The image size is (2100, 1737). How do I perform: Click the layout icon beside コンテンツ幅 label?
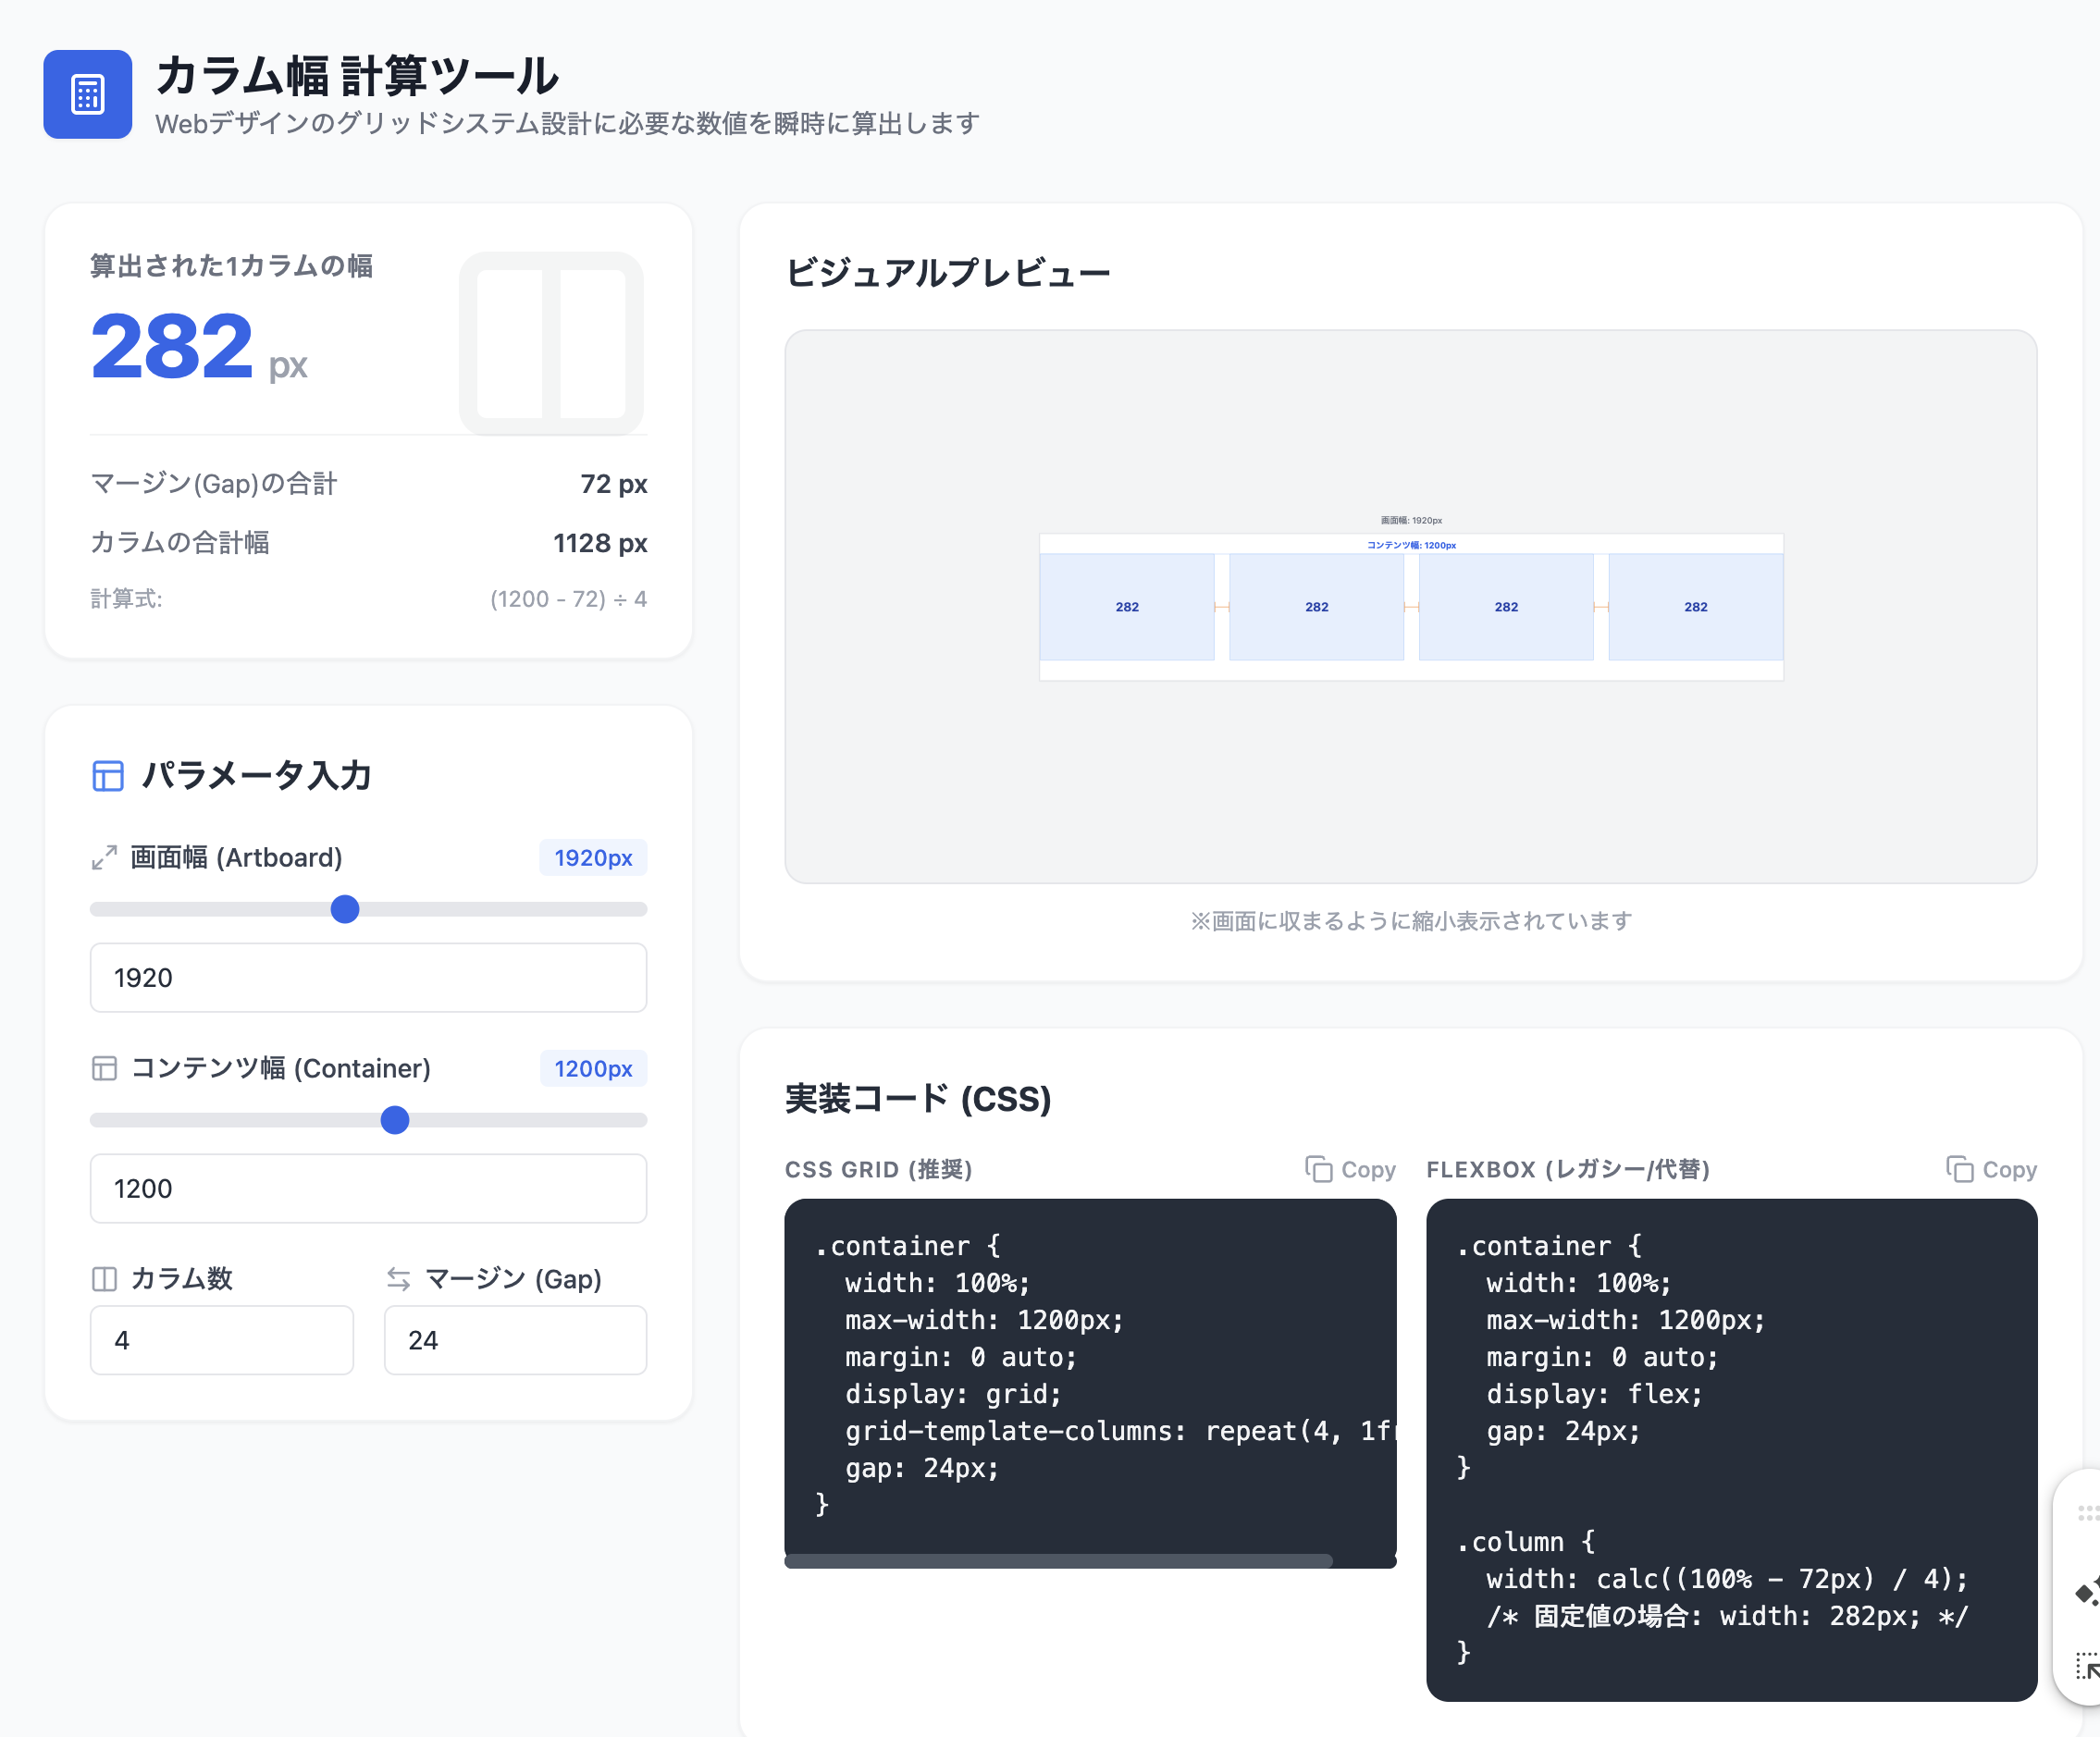[x=104, y=1068]
